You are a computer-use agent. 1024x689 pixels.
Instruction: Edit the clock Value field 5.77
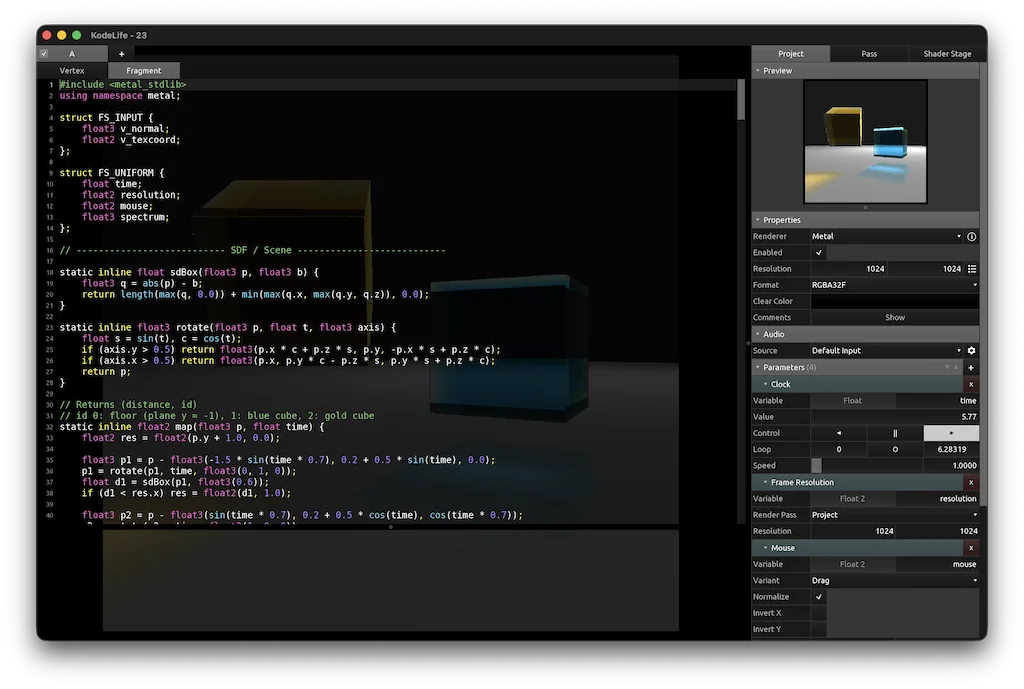(895, 417)
